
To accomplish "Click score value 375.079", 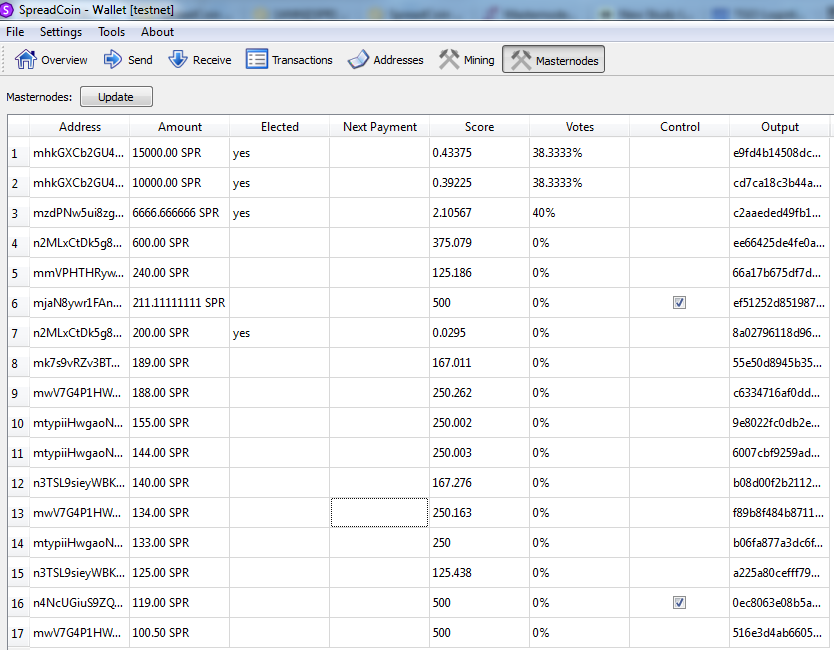I will (479, 243).
